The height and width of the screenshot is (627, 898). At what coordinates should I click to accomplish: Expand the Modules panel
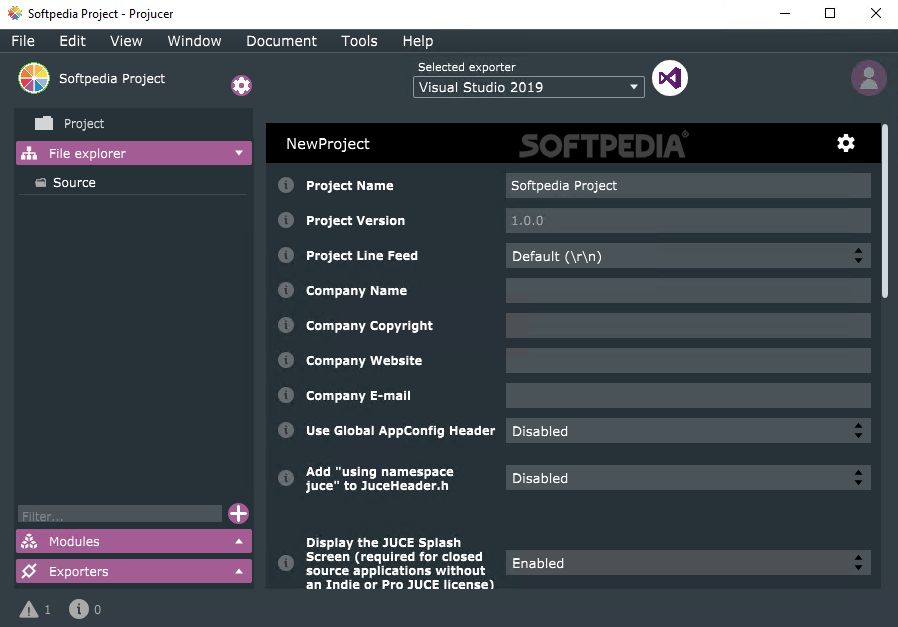(x=134, y=541)
